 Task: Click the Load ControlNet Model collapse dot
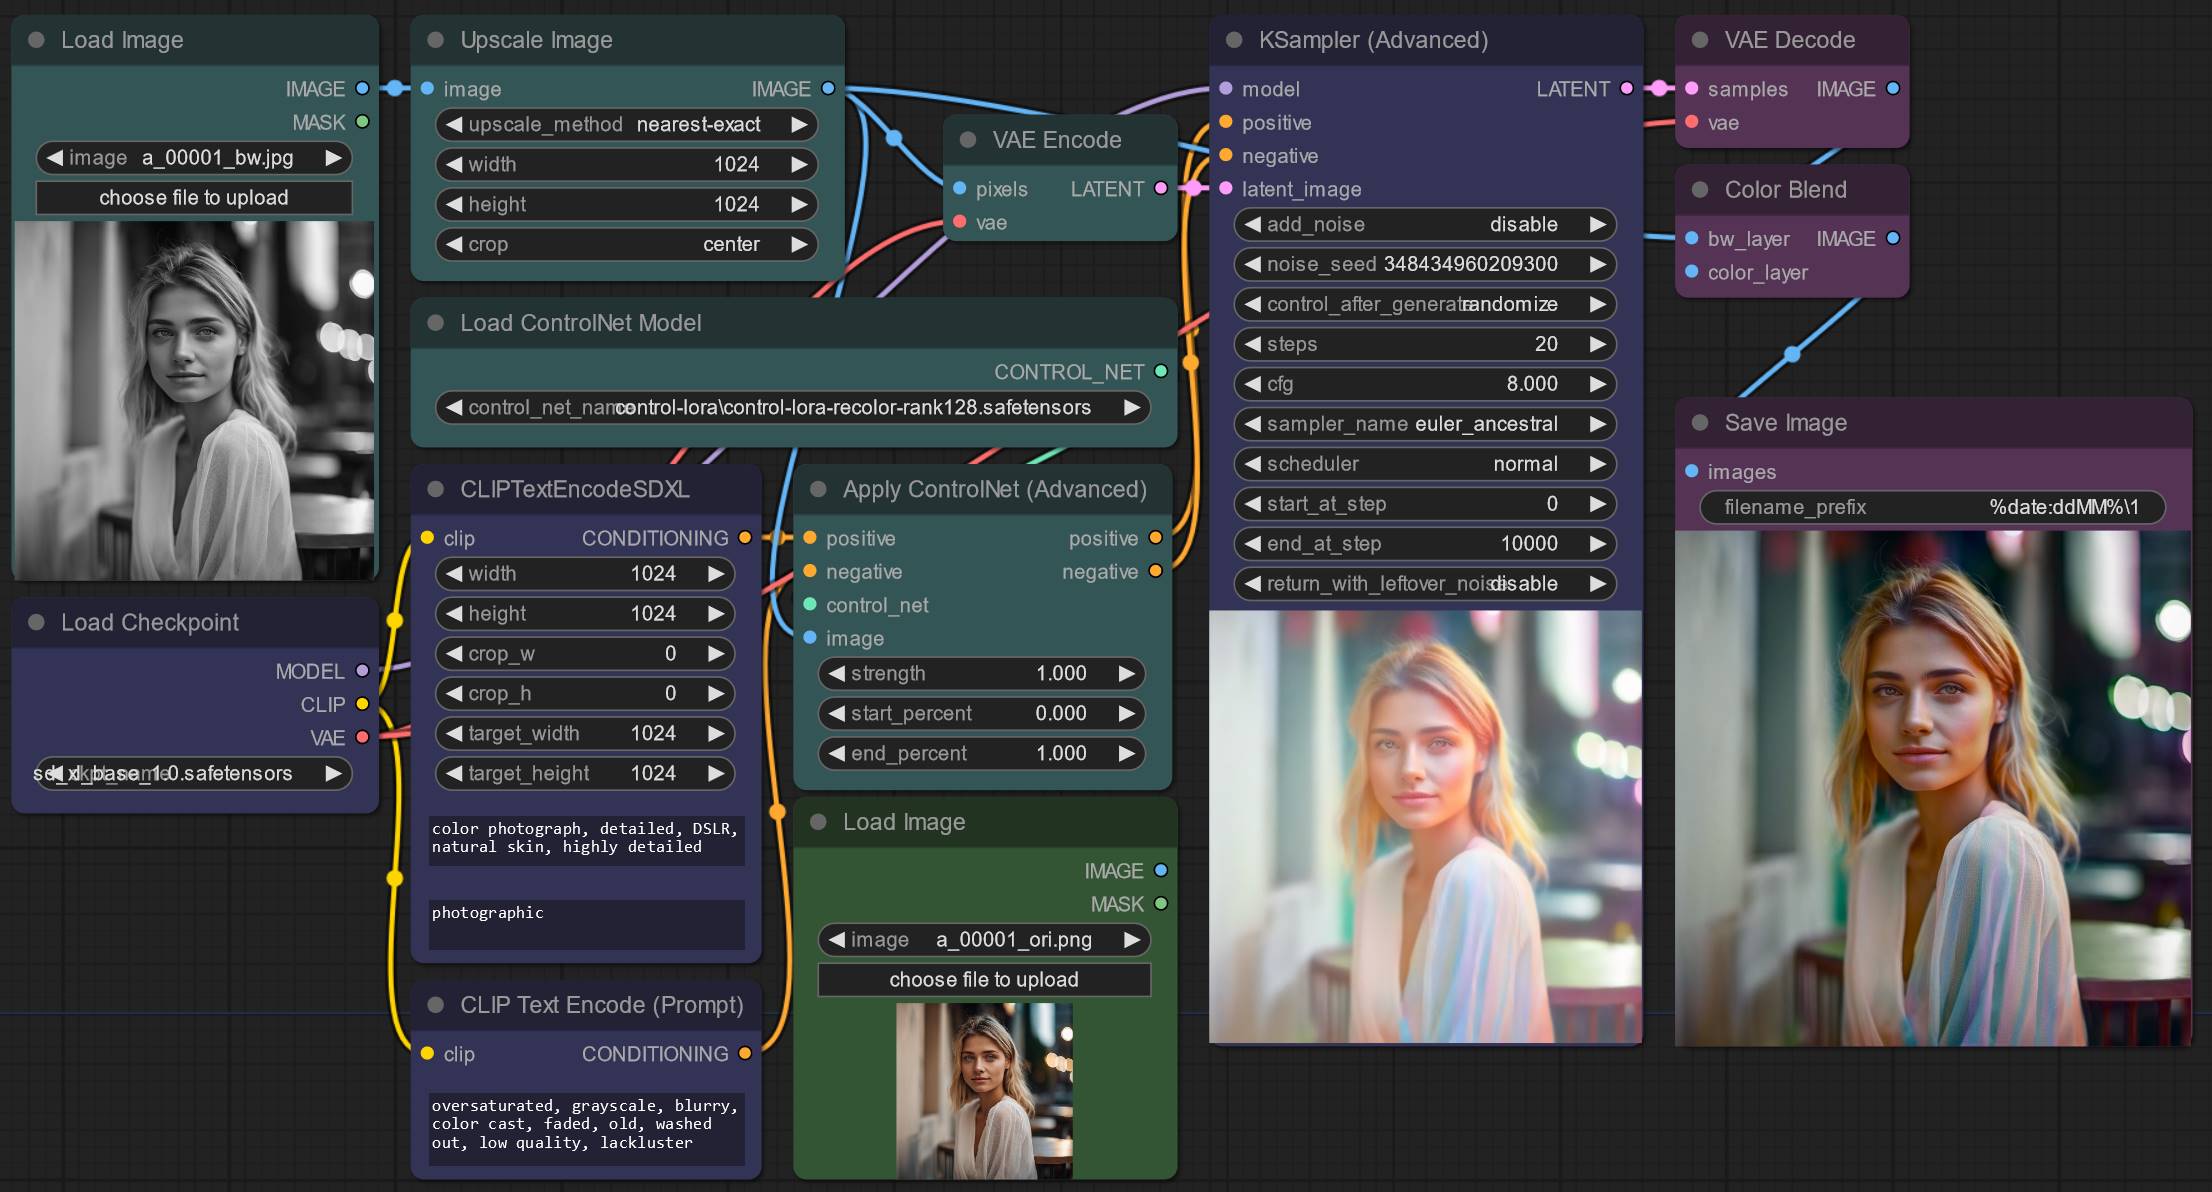point(436,323)
